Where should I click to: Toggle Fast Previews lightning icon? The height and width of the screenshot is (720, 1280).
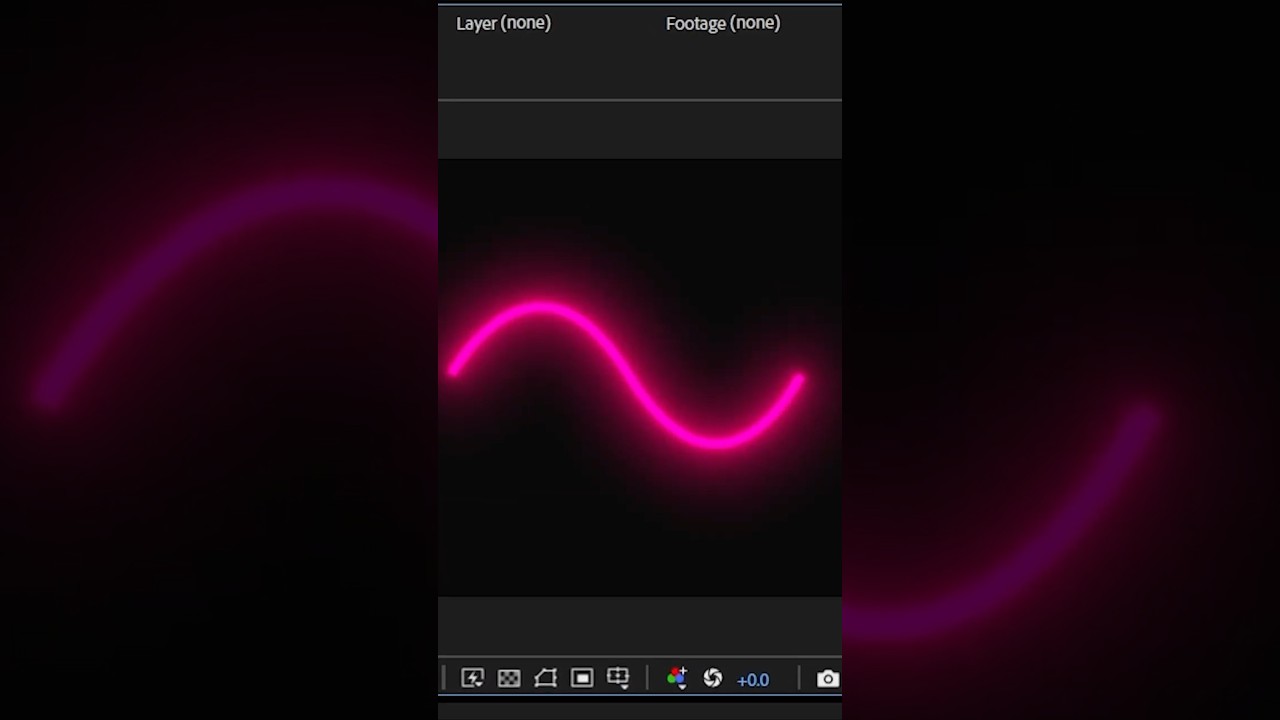[x=472, y=678]
